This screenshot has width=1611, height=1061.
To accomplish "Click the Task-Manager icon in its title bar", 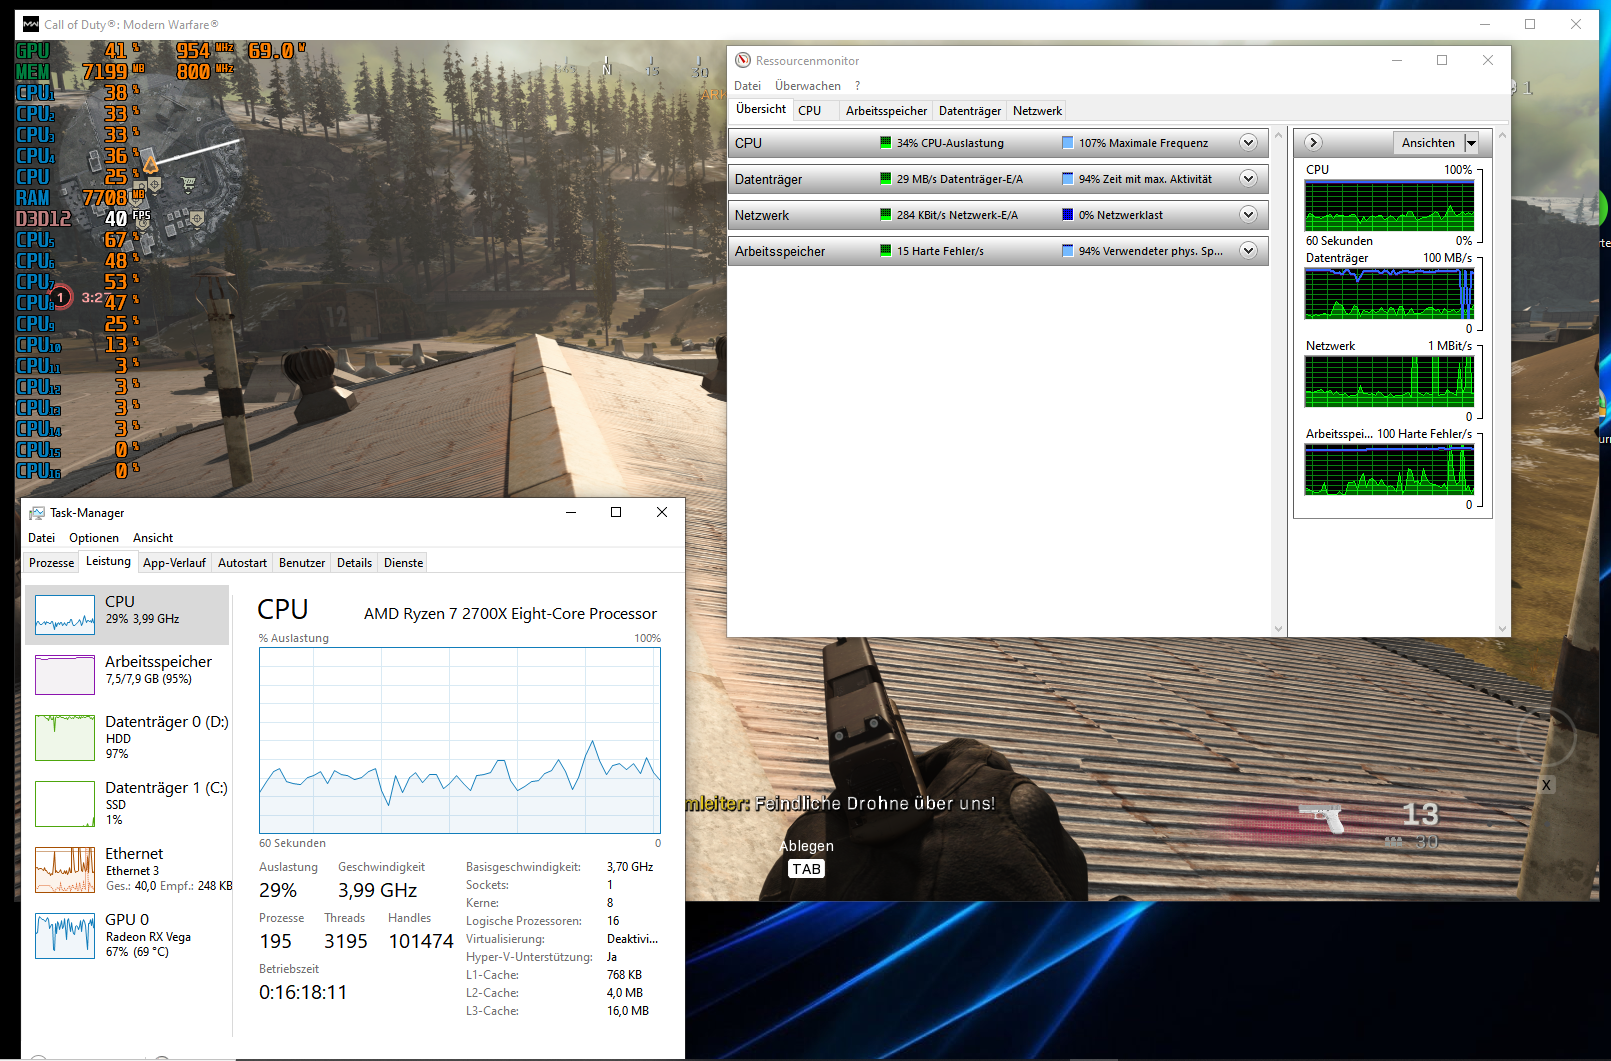I will coord(37,513).
